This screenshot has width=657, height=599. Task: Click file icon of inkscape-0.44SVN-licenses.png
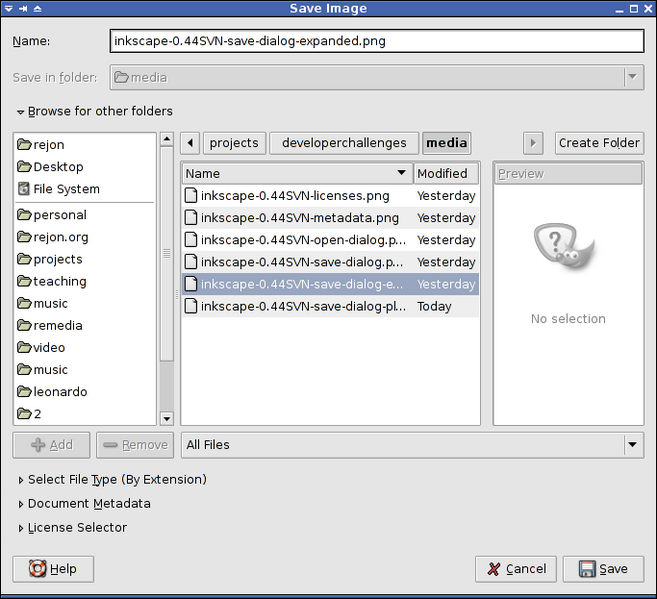click(191, 196)
